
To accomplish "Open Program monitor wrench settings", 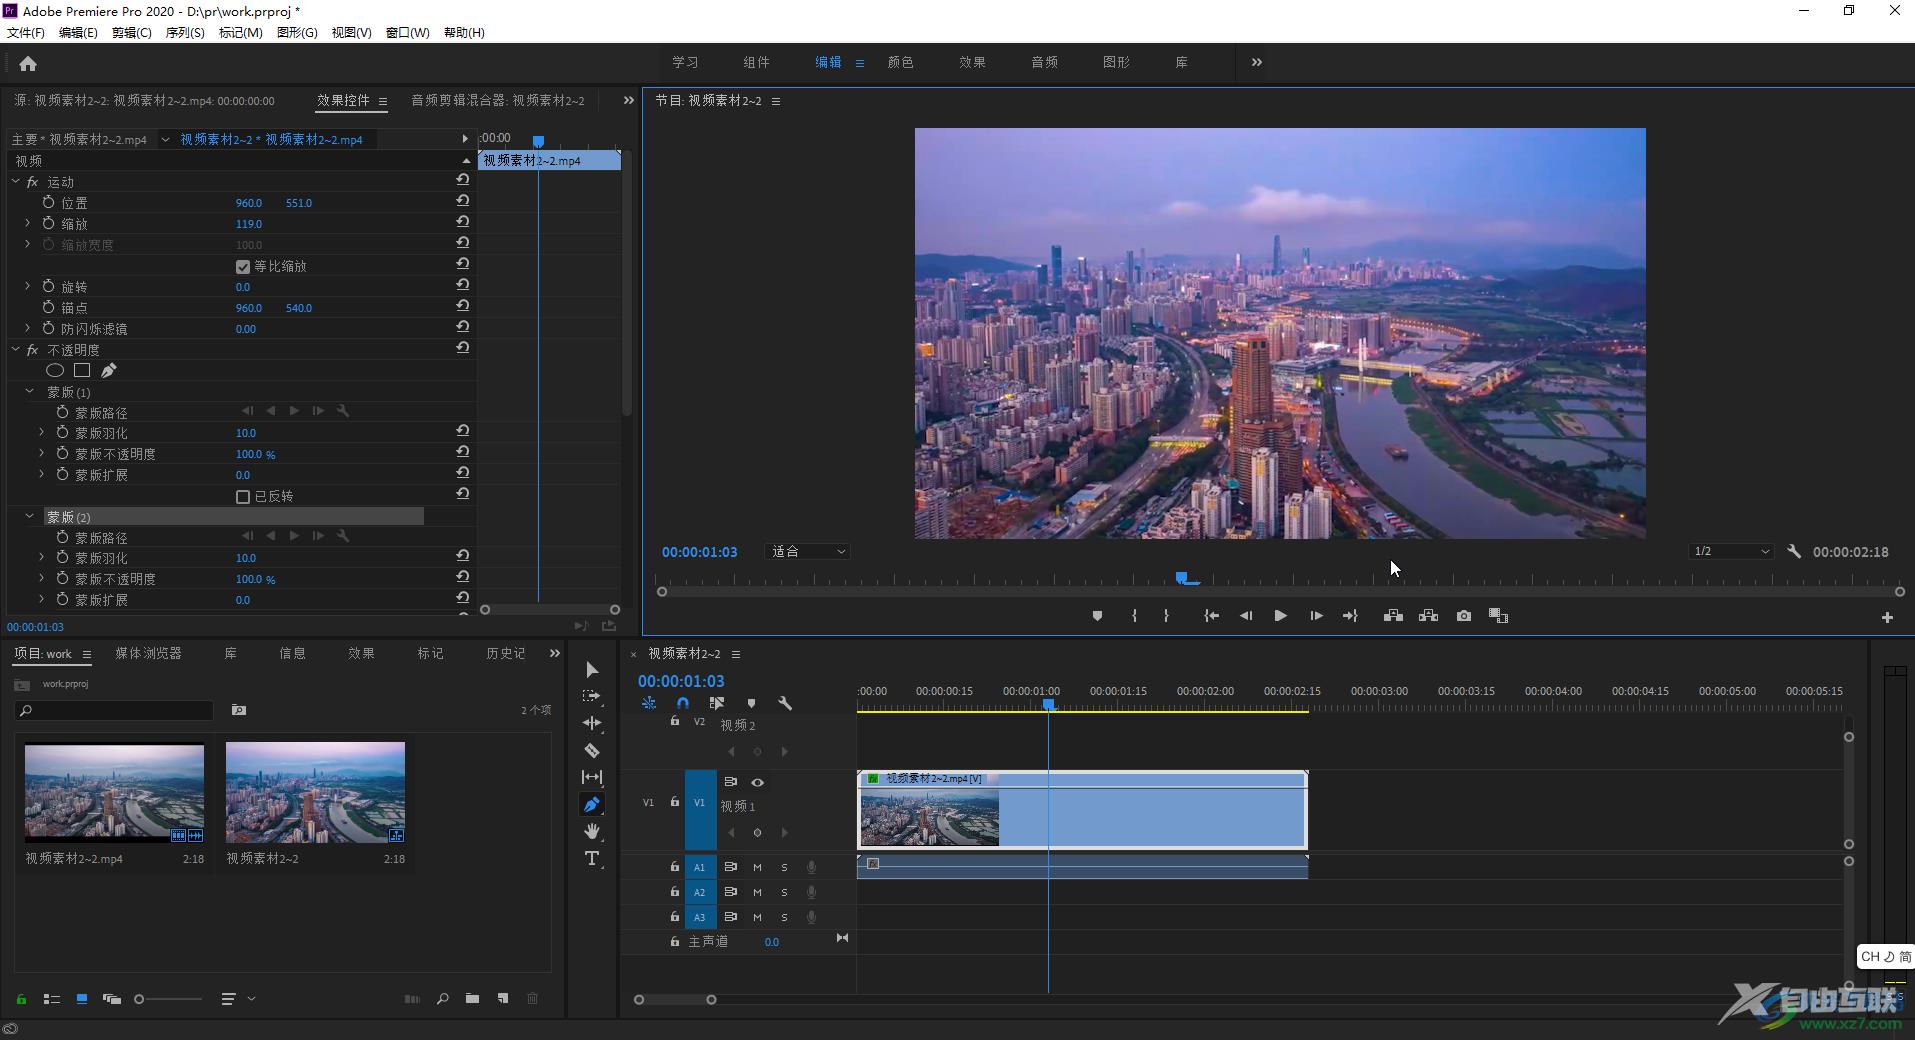I will [x=1794, y=551].
